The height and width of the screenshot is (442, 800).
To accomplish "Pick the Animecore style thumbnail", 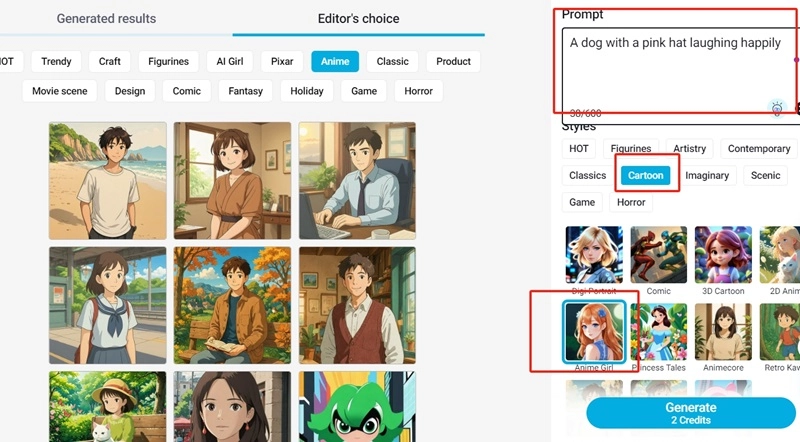I will click(723, 332).
